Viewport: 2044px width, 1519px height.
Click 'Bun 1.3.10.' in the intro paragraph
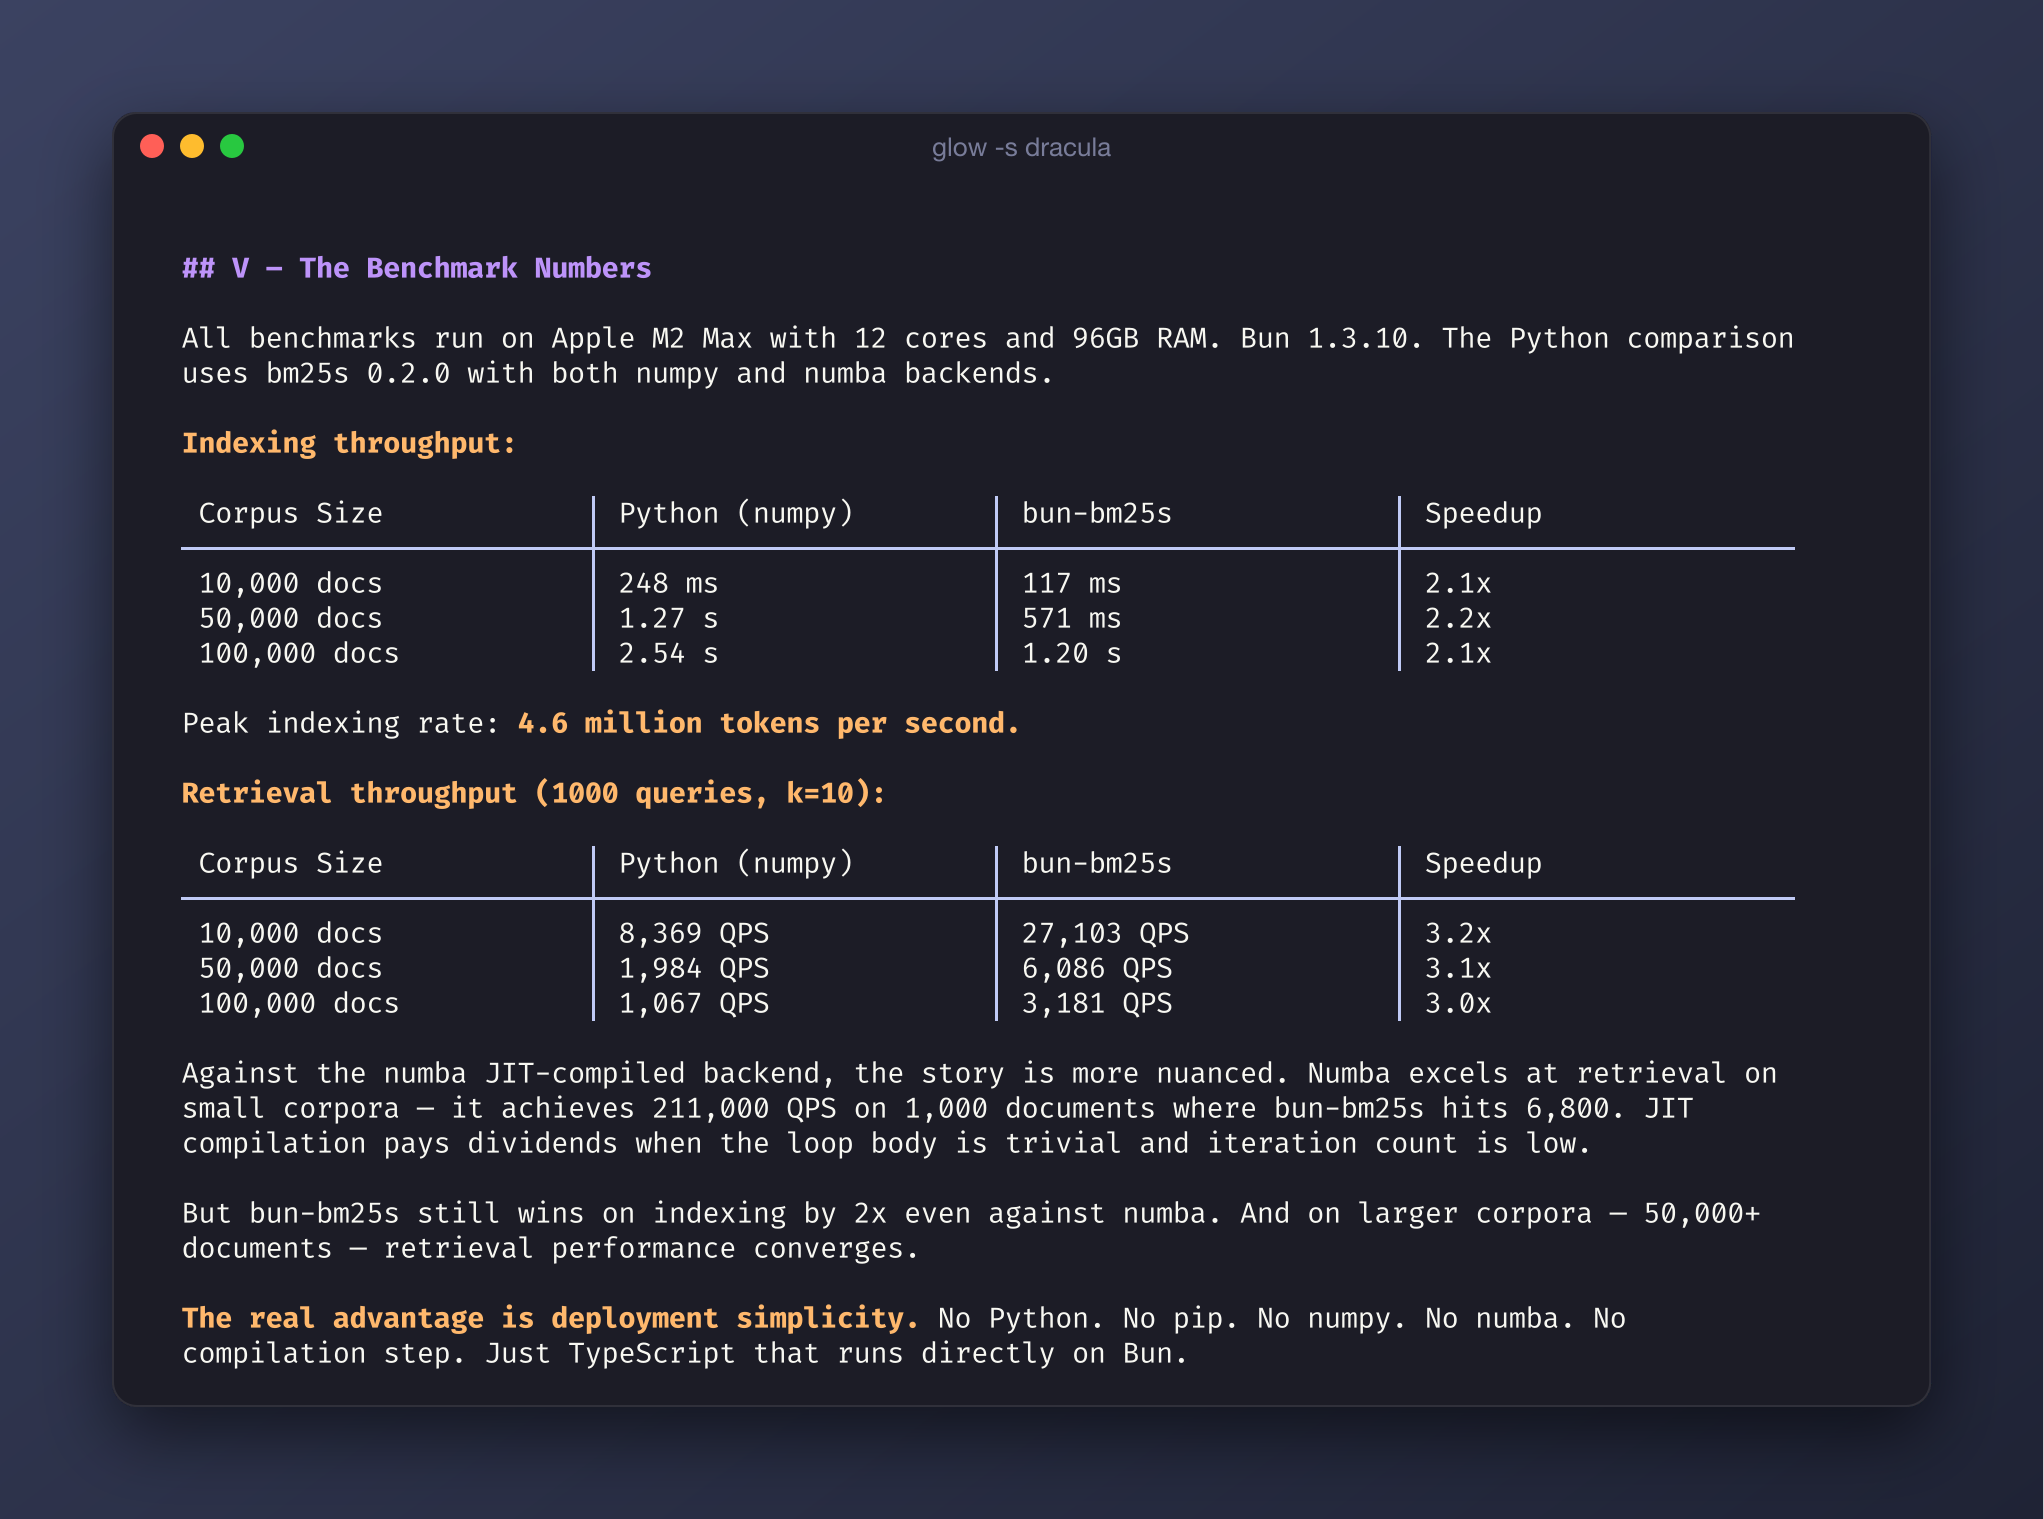click(1331, 338)
